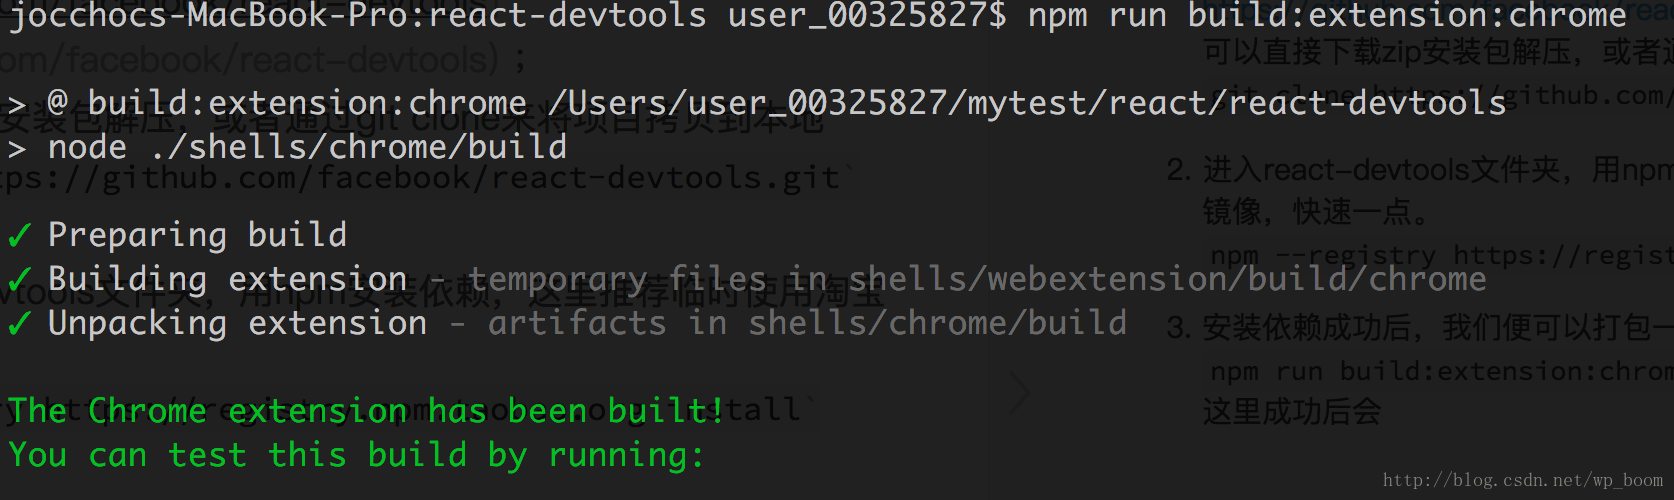Click the blog.csdn.net watermark link
This screenshot has width=1674, height=500.
coord(1523,480)
